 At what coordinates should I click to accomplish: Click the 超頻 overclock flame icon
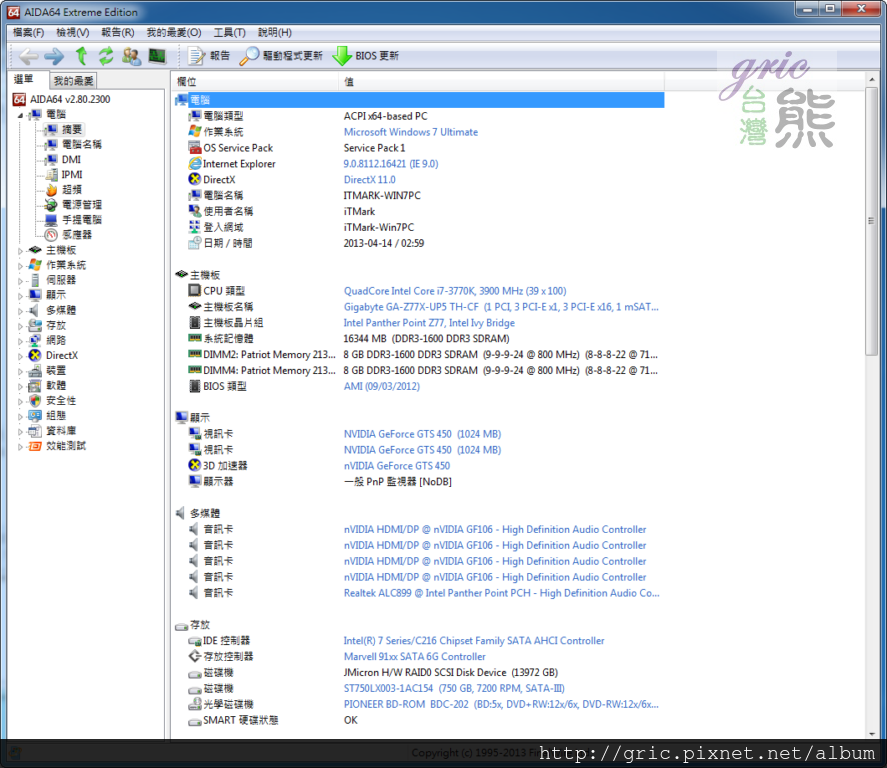(51, 189)
